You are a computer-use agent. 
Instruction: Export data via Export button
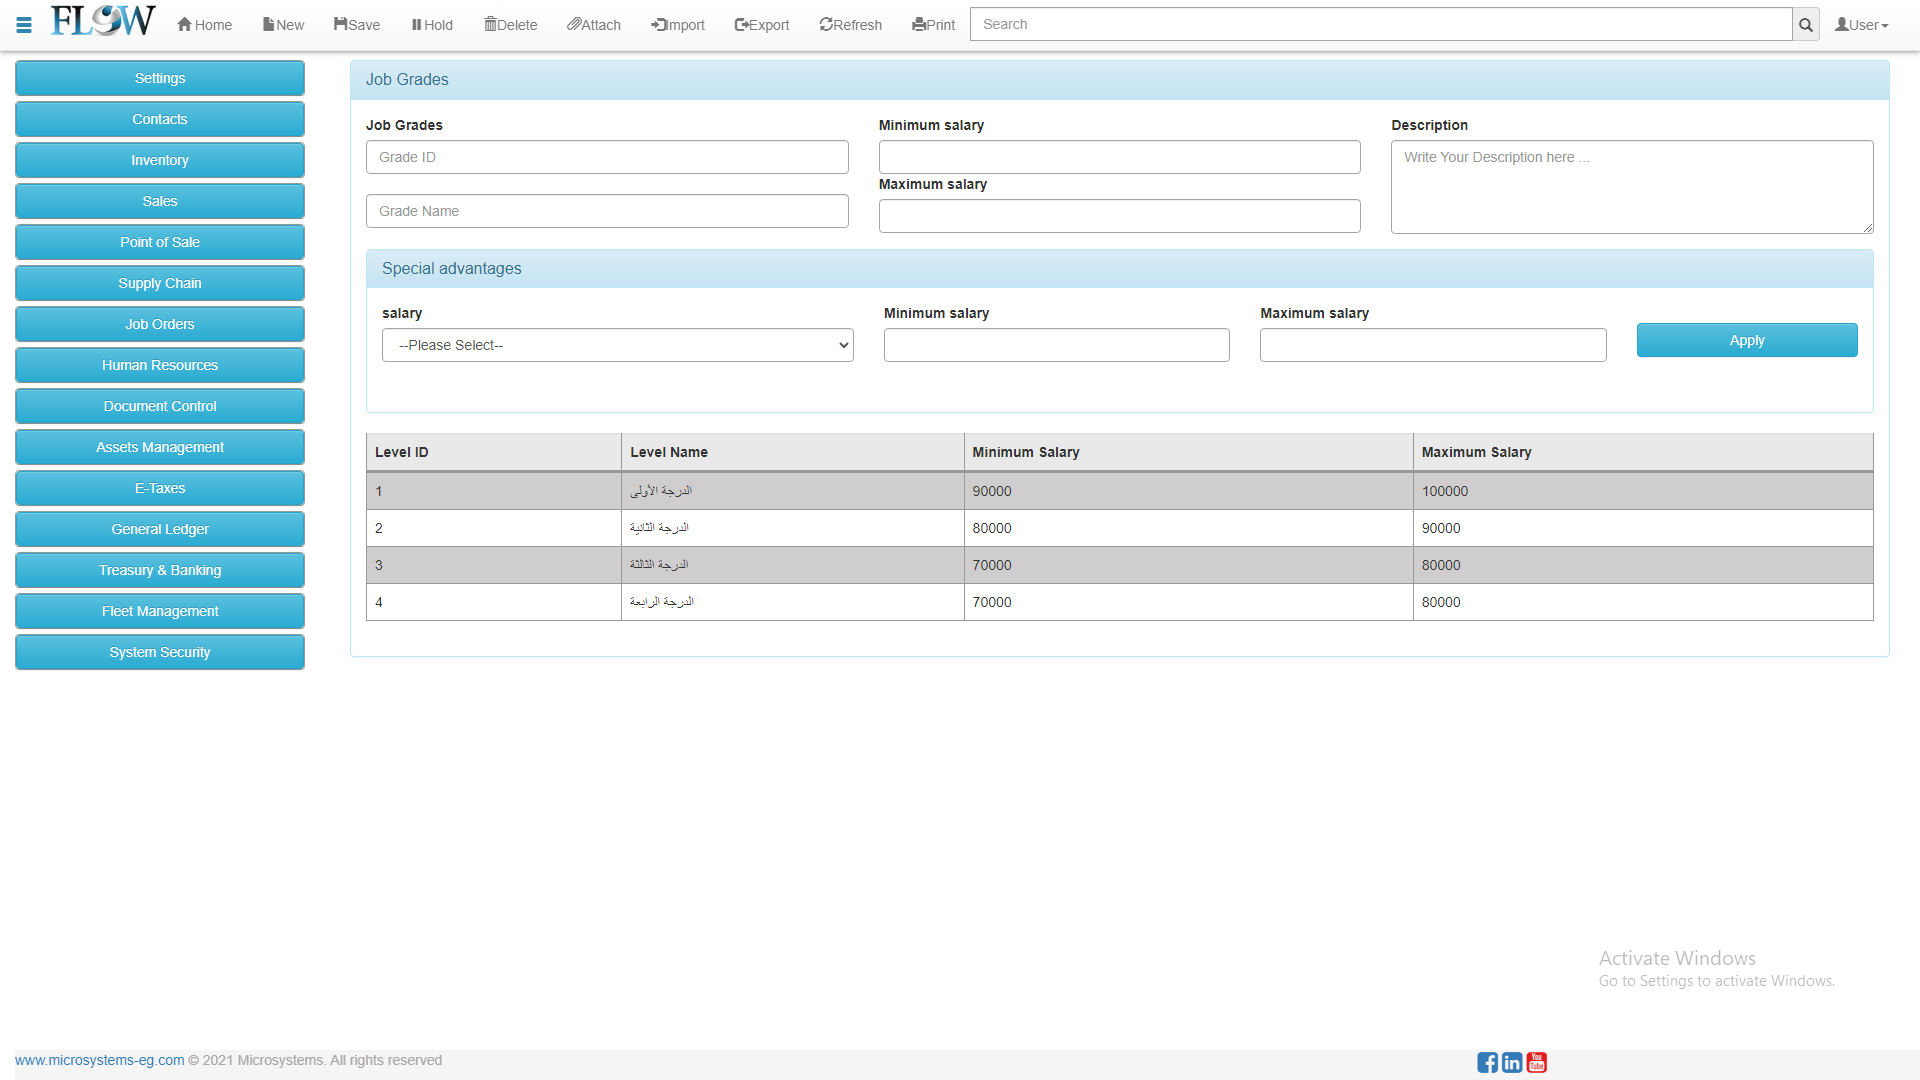(762, 25)
